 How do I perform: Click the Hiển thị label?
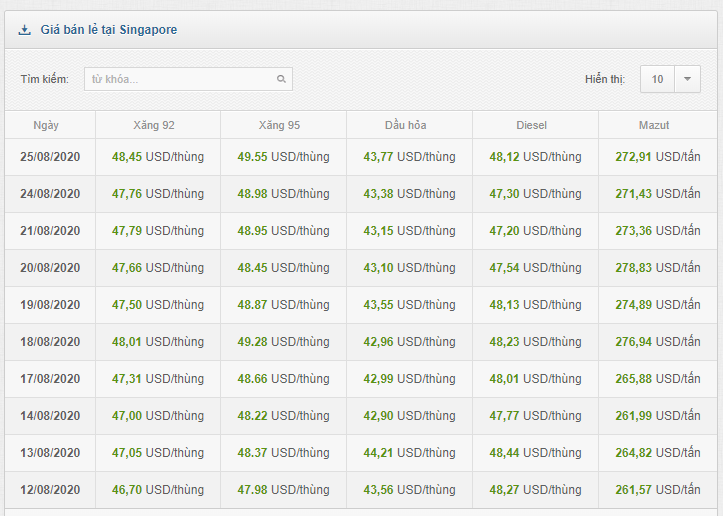click(x=605, y=79)
